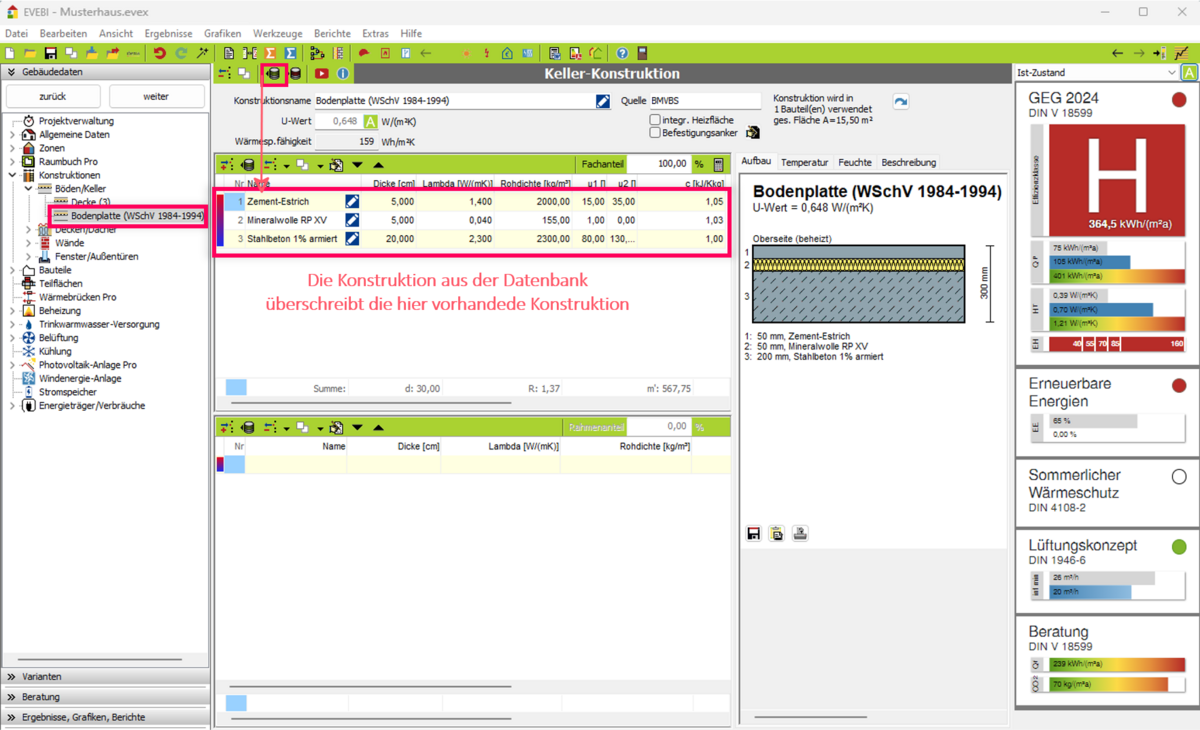Click the highlighted load-from-database icon
The height and width of the screenshot is (730, 1200).
point(274,74)
